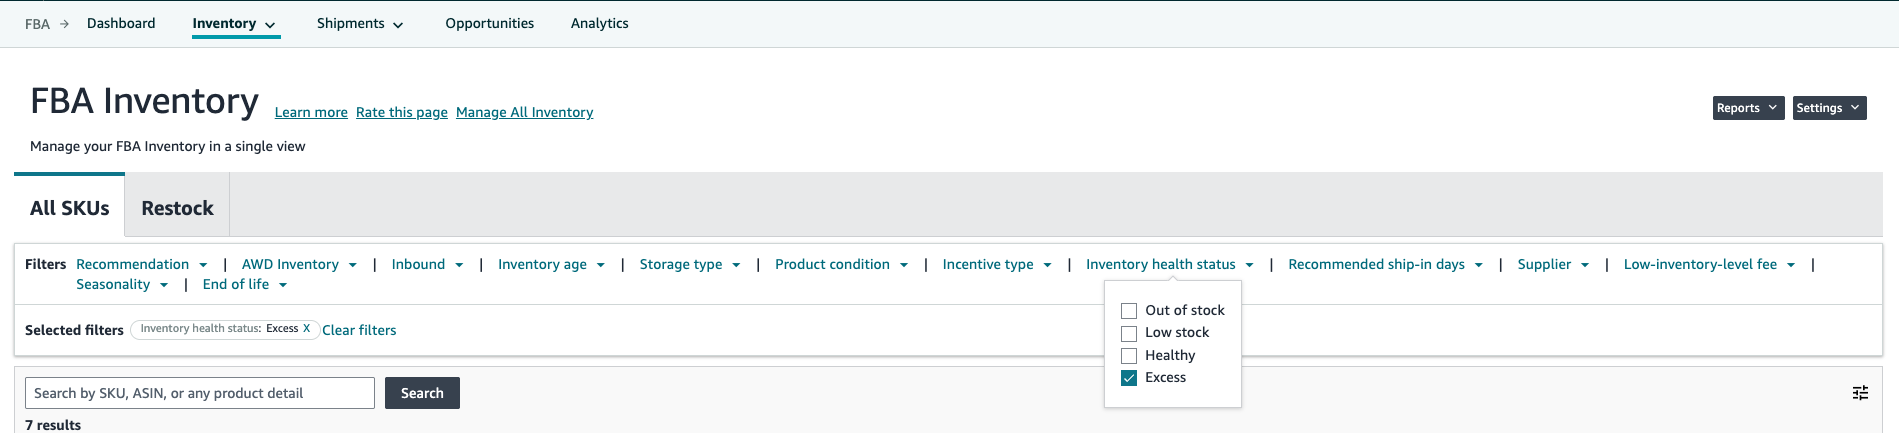
Task: Open the Inbound filter dropdown
Action: point(428,264)
